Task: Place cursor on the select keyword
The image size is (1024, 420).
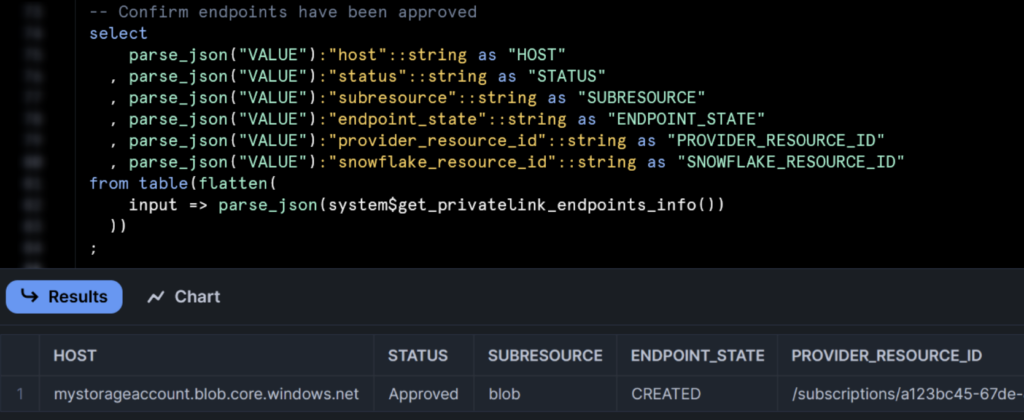Action: [118, 33]
